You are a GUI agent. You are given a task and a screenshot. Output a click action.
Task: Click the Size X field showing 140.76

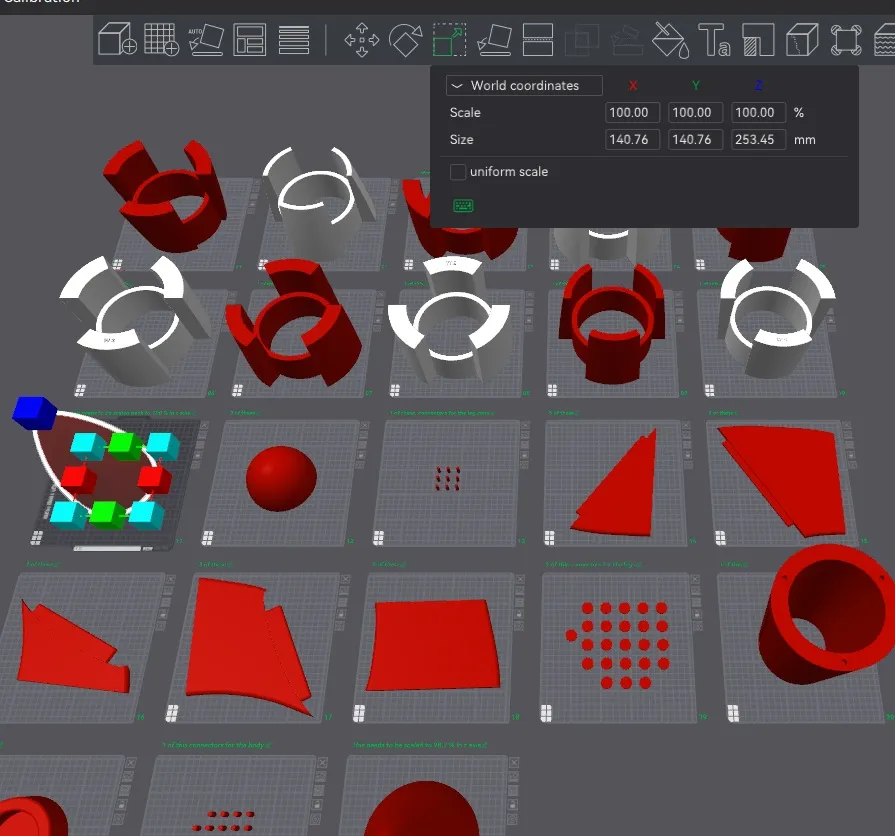[x=632, y=139]
